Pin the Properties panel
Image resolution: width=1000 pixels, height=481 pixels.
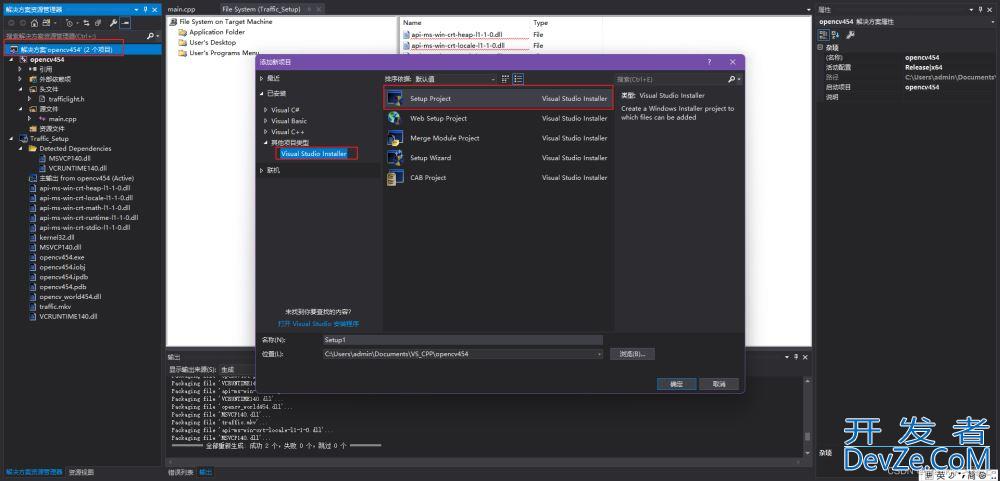coord(980,10)
